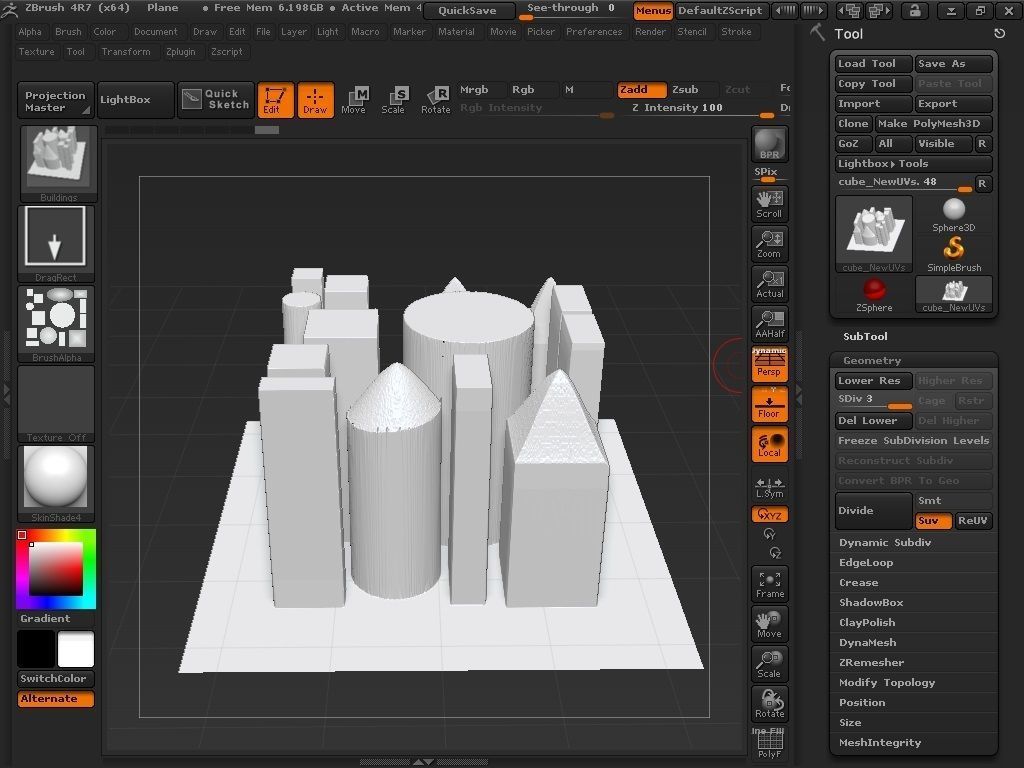Open the Buildings brush thumbnail
The width and height of the screenshot is (1024, 768).
58,163
